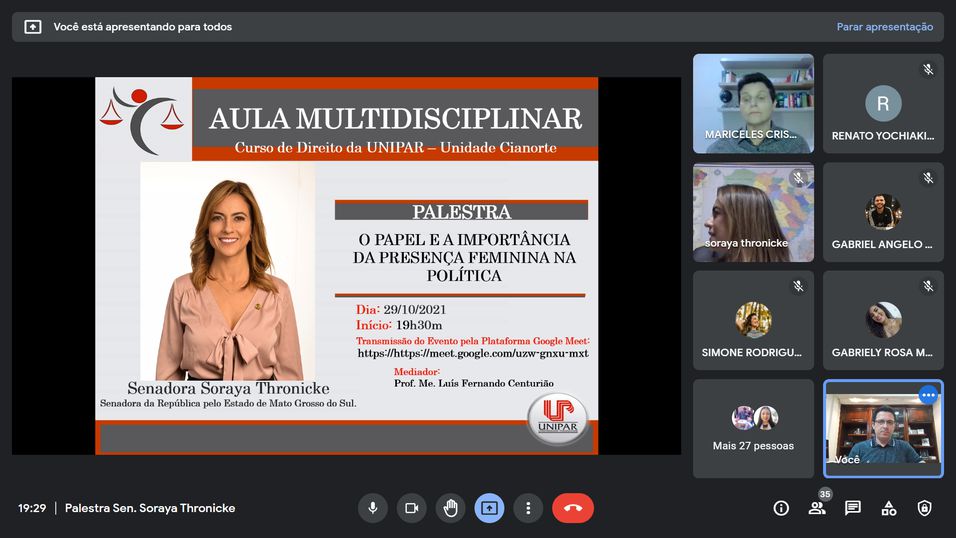956x538 pixels.
Task: Open host controls shield icon
Action: pos(925,508)
